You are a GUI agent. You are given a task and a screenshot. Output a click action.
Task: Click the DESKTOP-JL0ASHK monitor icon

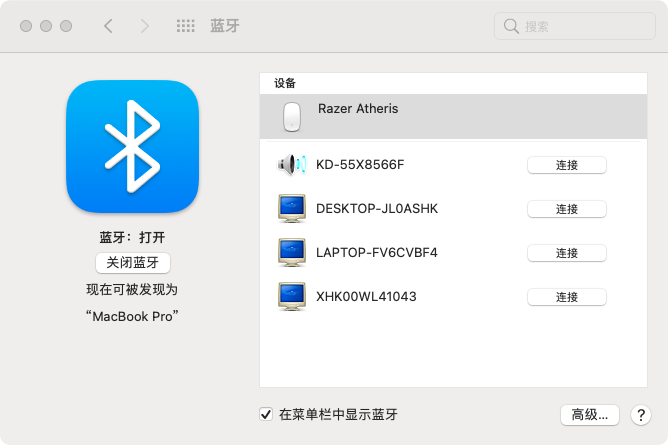click(292, 209)
